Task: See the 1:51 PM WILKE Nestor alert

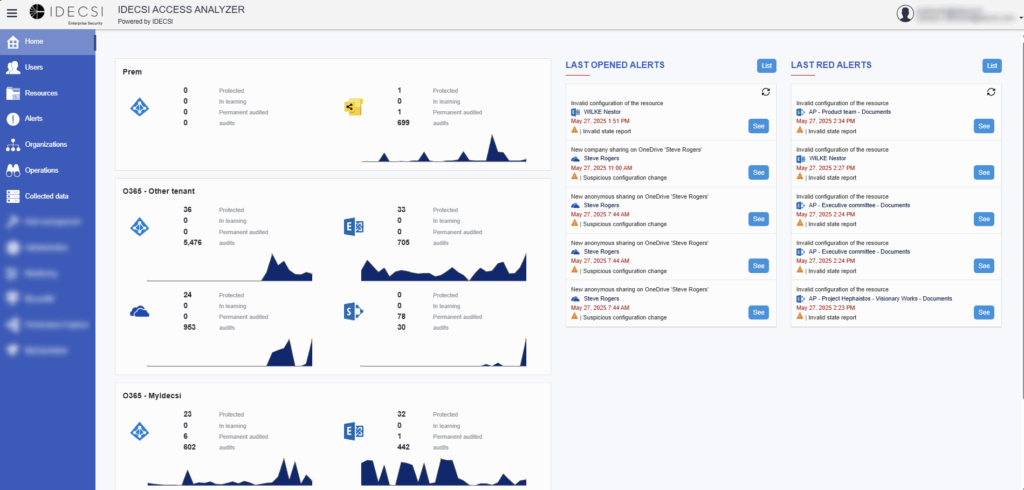Action: point(758,126)
